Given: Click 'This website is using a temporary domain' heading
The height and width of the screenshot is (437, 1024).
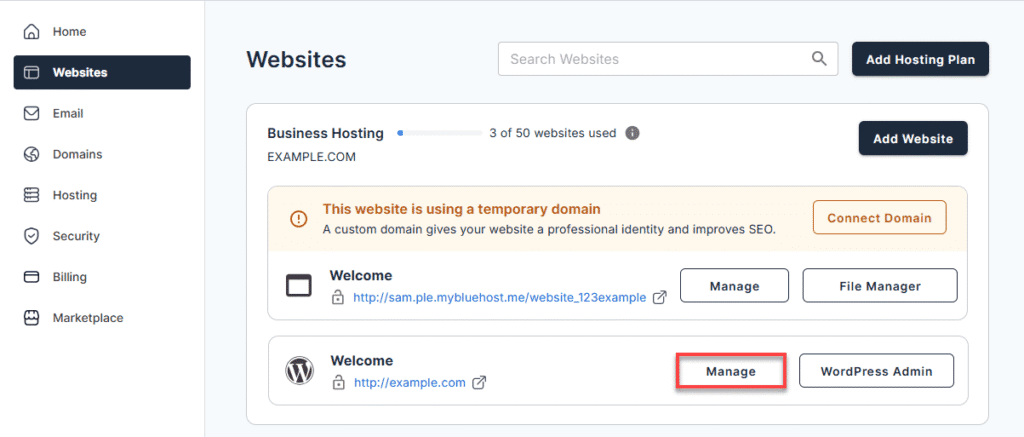Looking at the screenshot, I should [461, 210].
